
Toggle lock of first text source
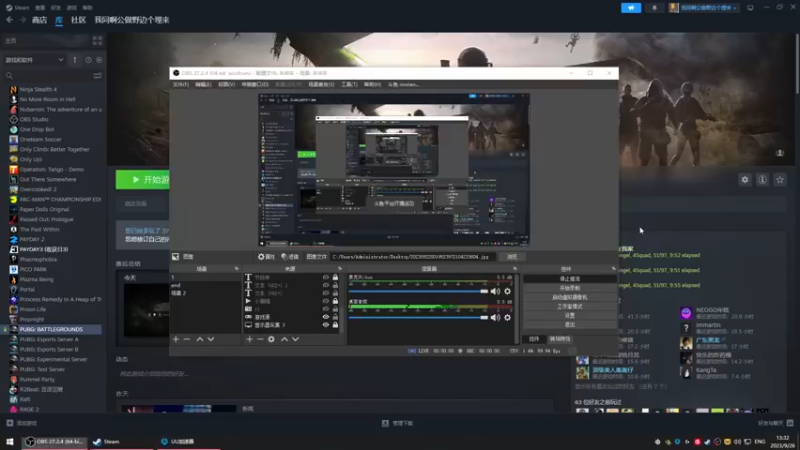click(335, 278)
